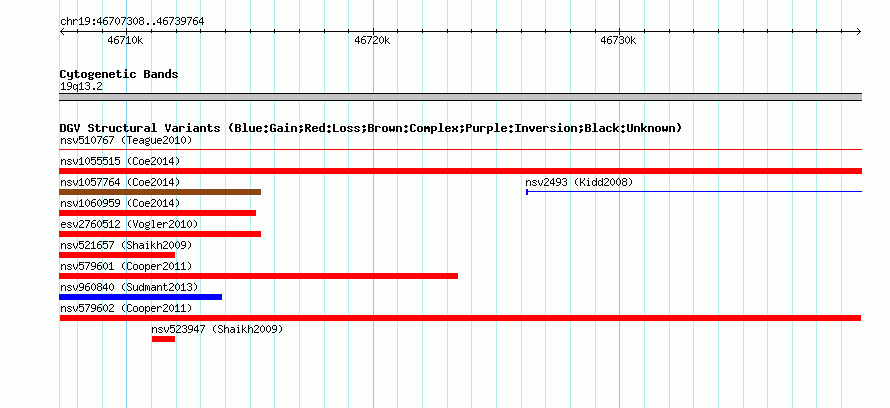Viewport: 890px width, 408px height.
Task: Click the nsv1057764 (Coe2014) label
Action: (x=120, y=182)
